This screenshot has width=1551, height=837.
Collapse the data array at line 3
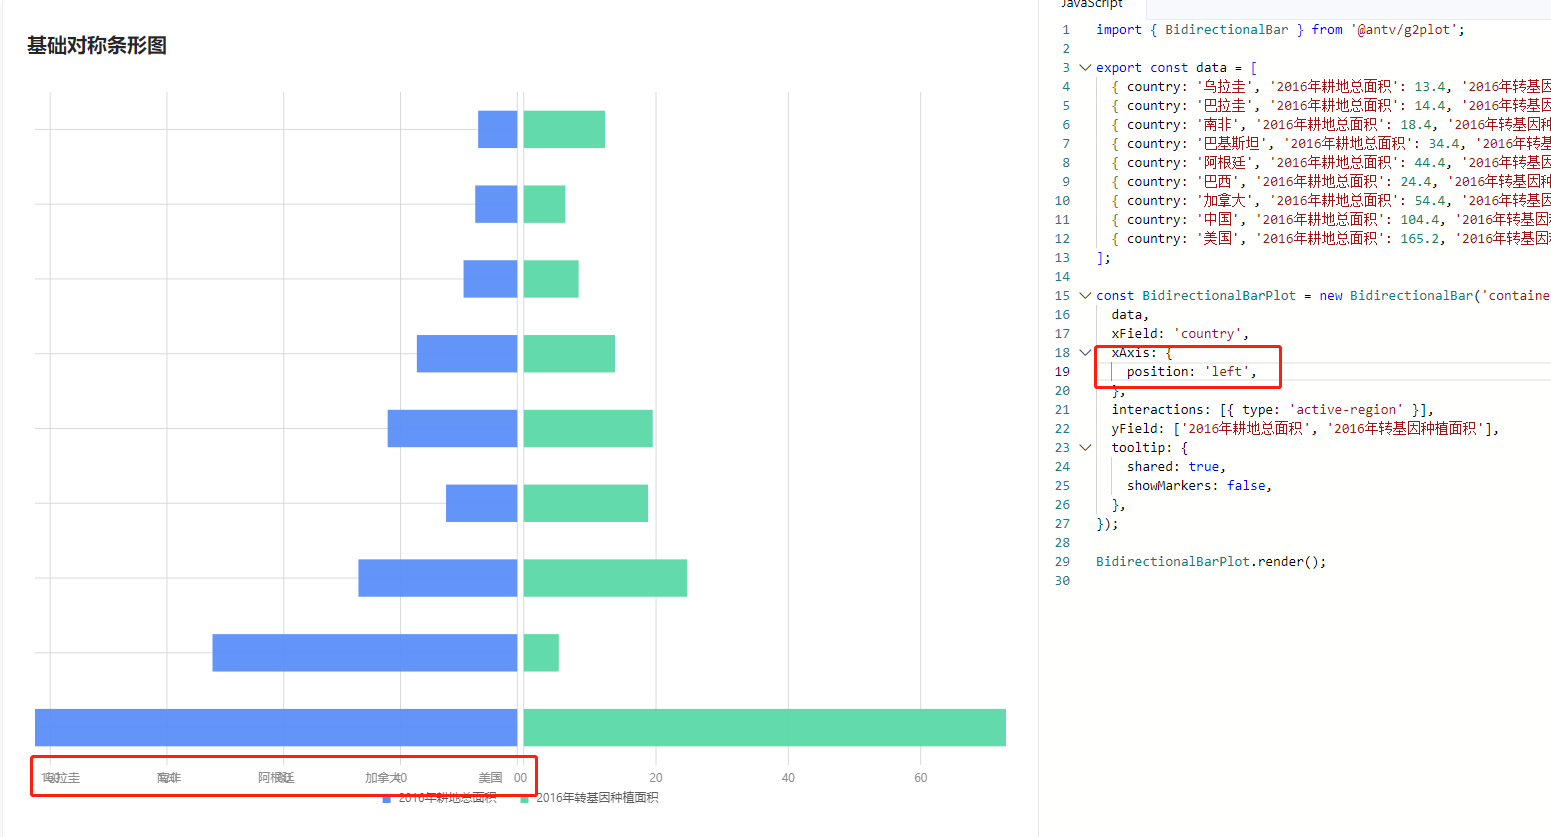point(1084,67)
